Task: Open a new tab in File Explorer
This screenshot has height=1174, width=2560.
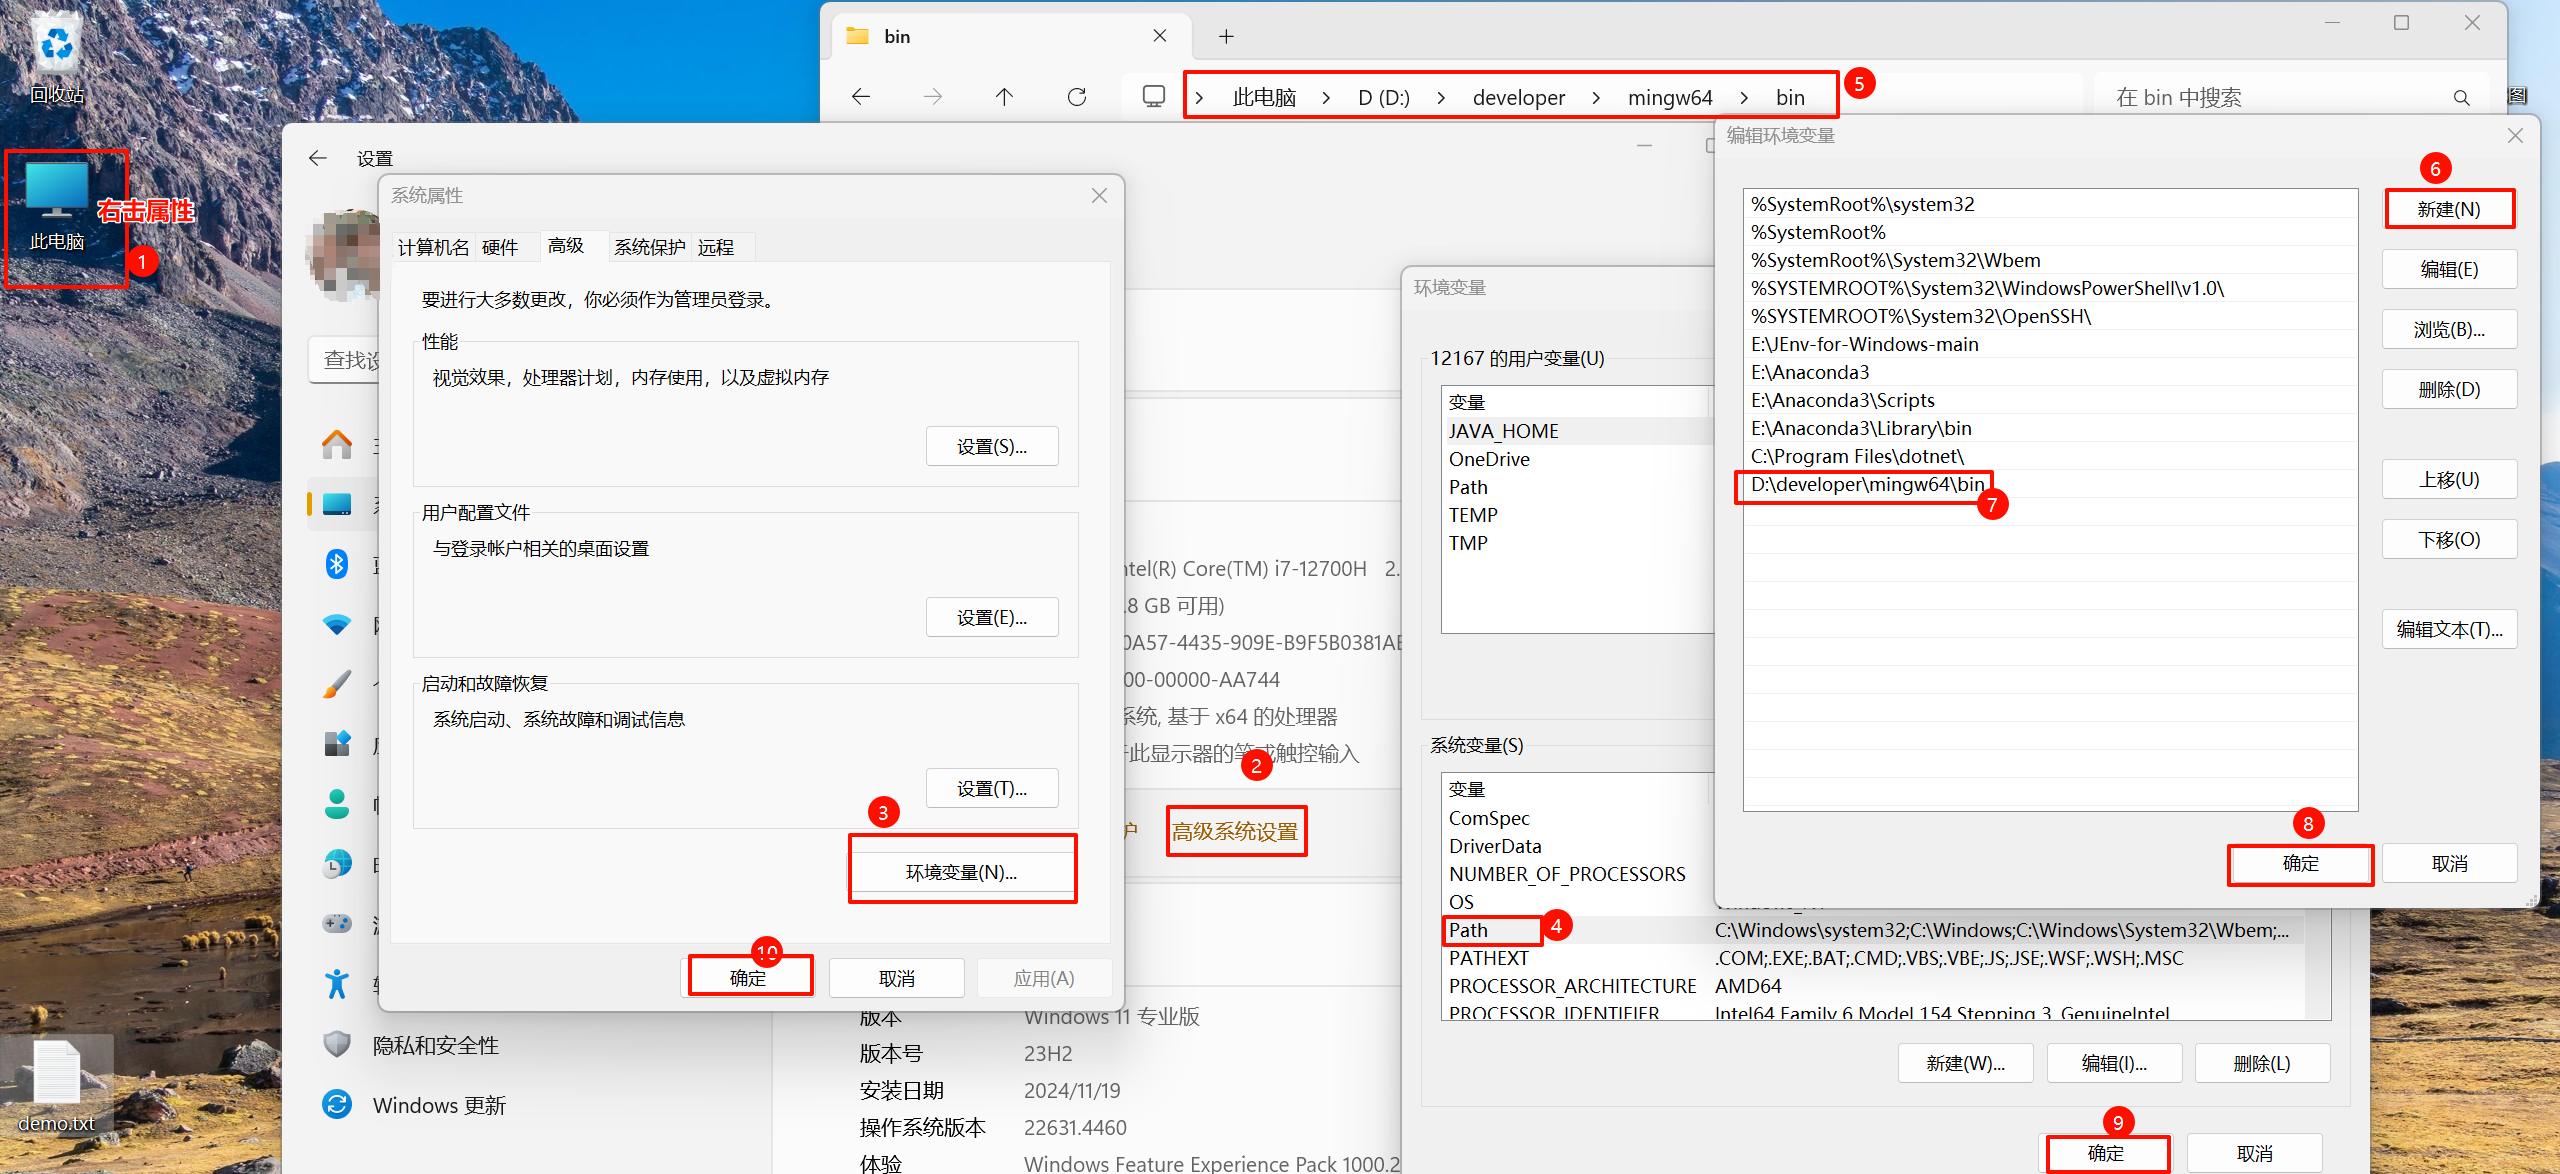Action: (x=1227, y=36)
